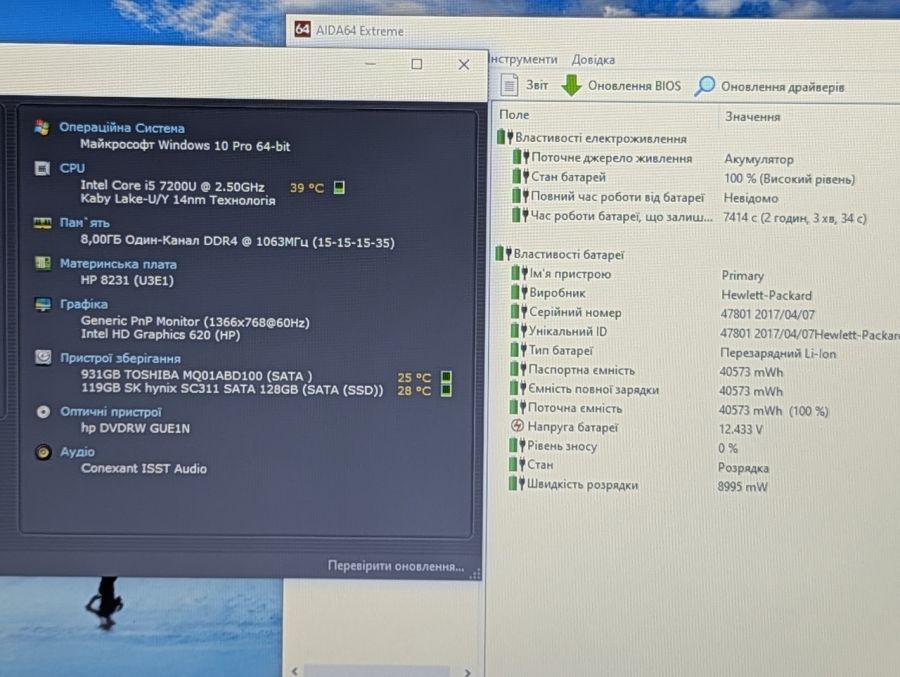Click the AIDA64 Extreme title bar logo
Image resolution: width=900 pixels, height=677 pixels.
point(302,29)
